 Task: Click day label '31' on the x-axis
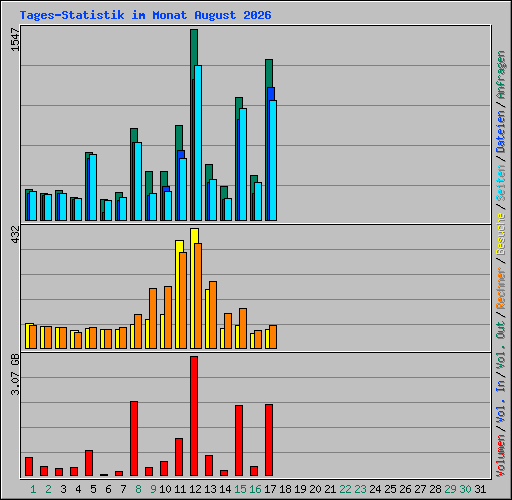pyautogui.click(x=480, y=489)
